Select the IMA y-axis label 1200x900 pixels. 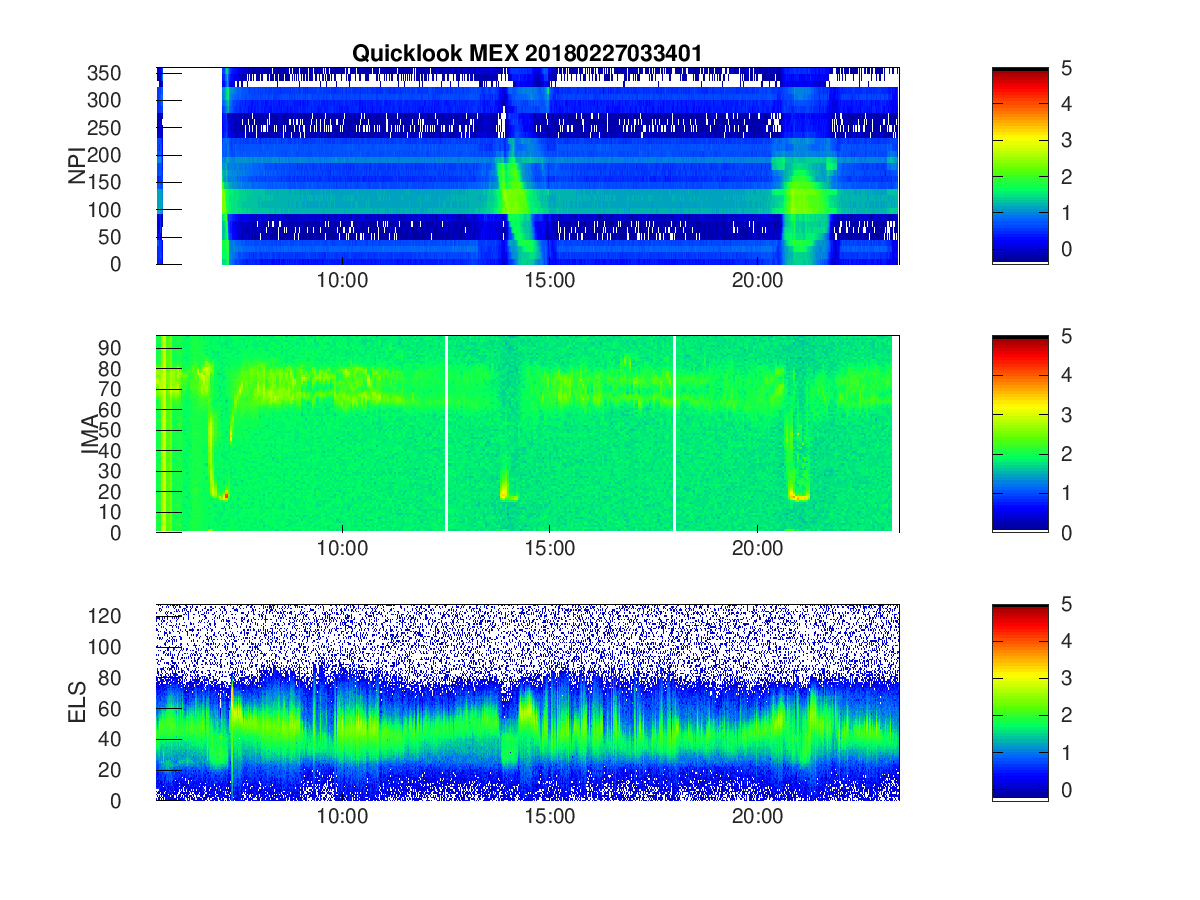tap(90, 435)
